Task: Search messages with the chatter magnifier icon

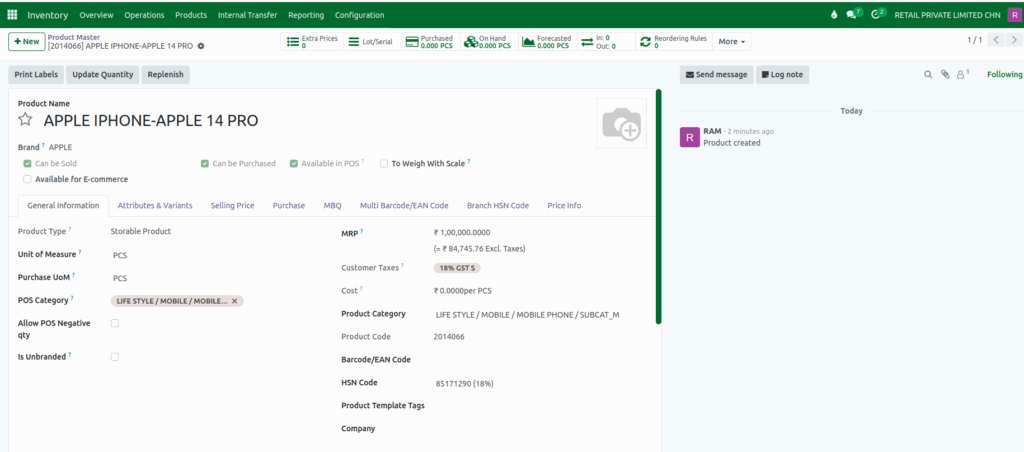Action: pos(927,74)
